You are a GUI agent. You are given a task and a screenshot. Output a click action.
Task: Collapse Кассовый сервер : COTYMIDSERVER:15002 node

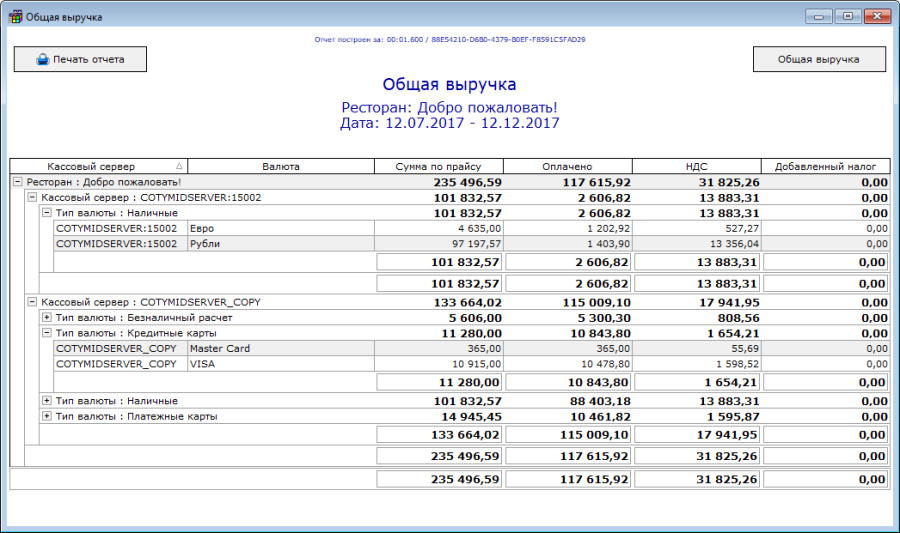click(x=31, y=198)
